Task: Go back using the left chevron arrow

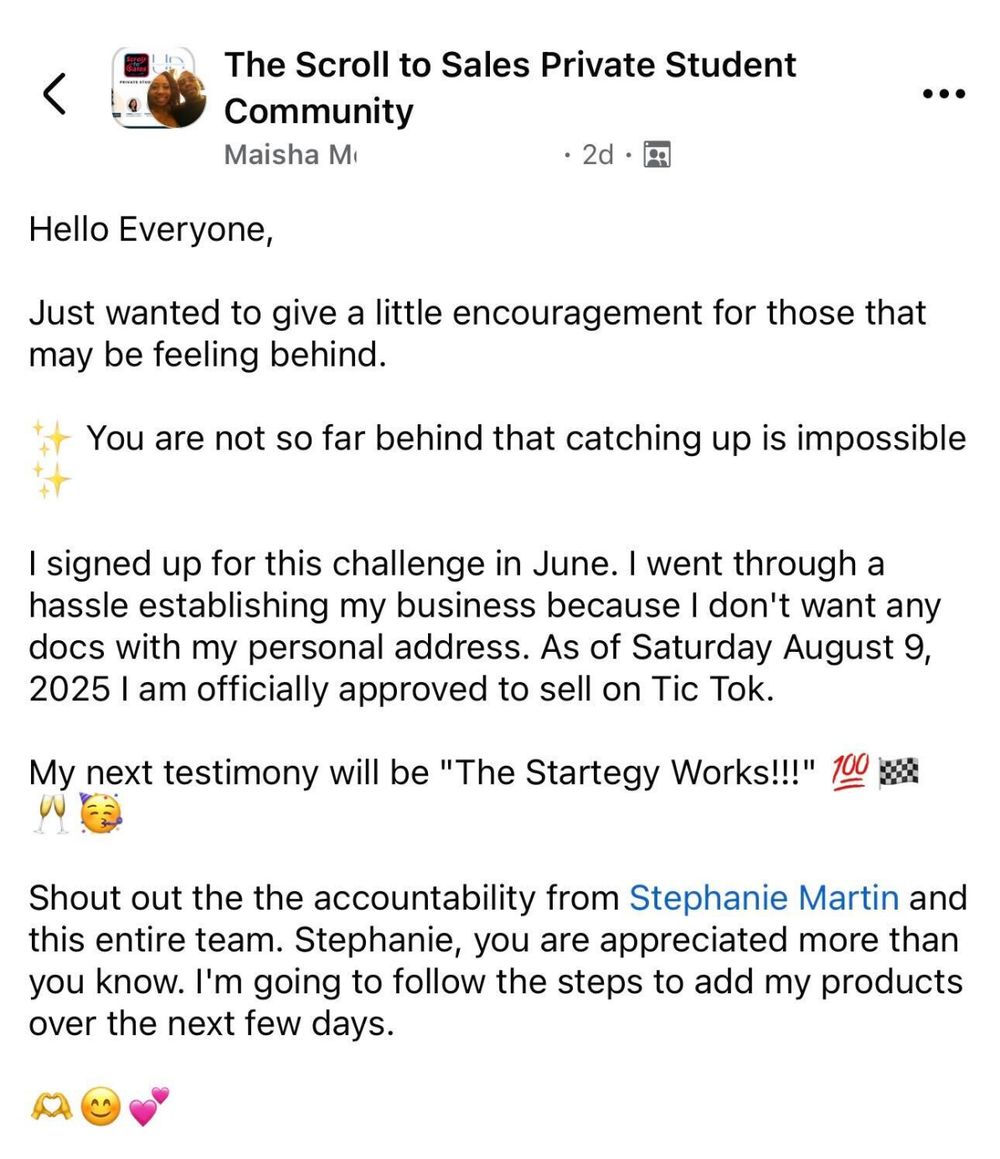Action: 55,93
